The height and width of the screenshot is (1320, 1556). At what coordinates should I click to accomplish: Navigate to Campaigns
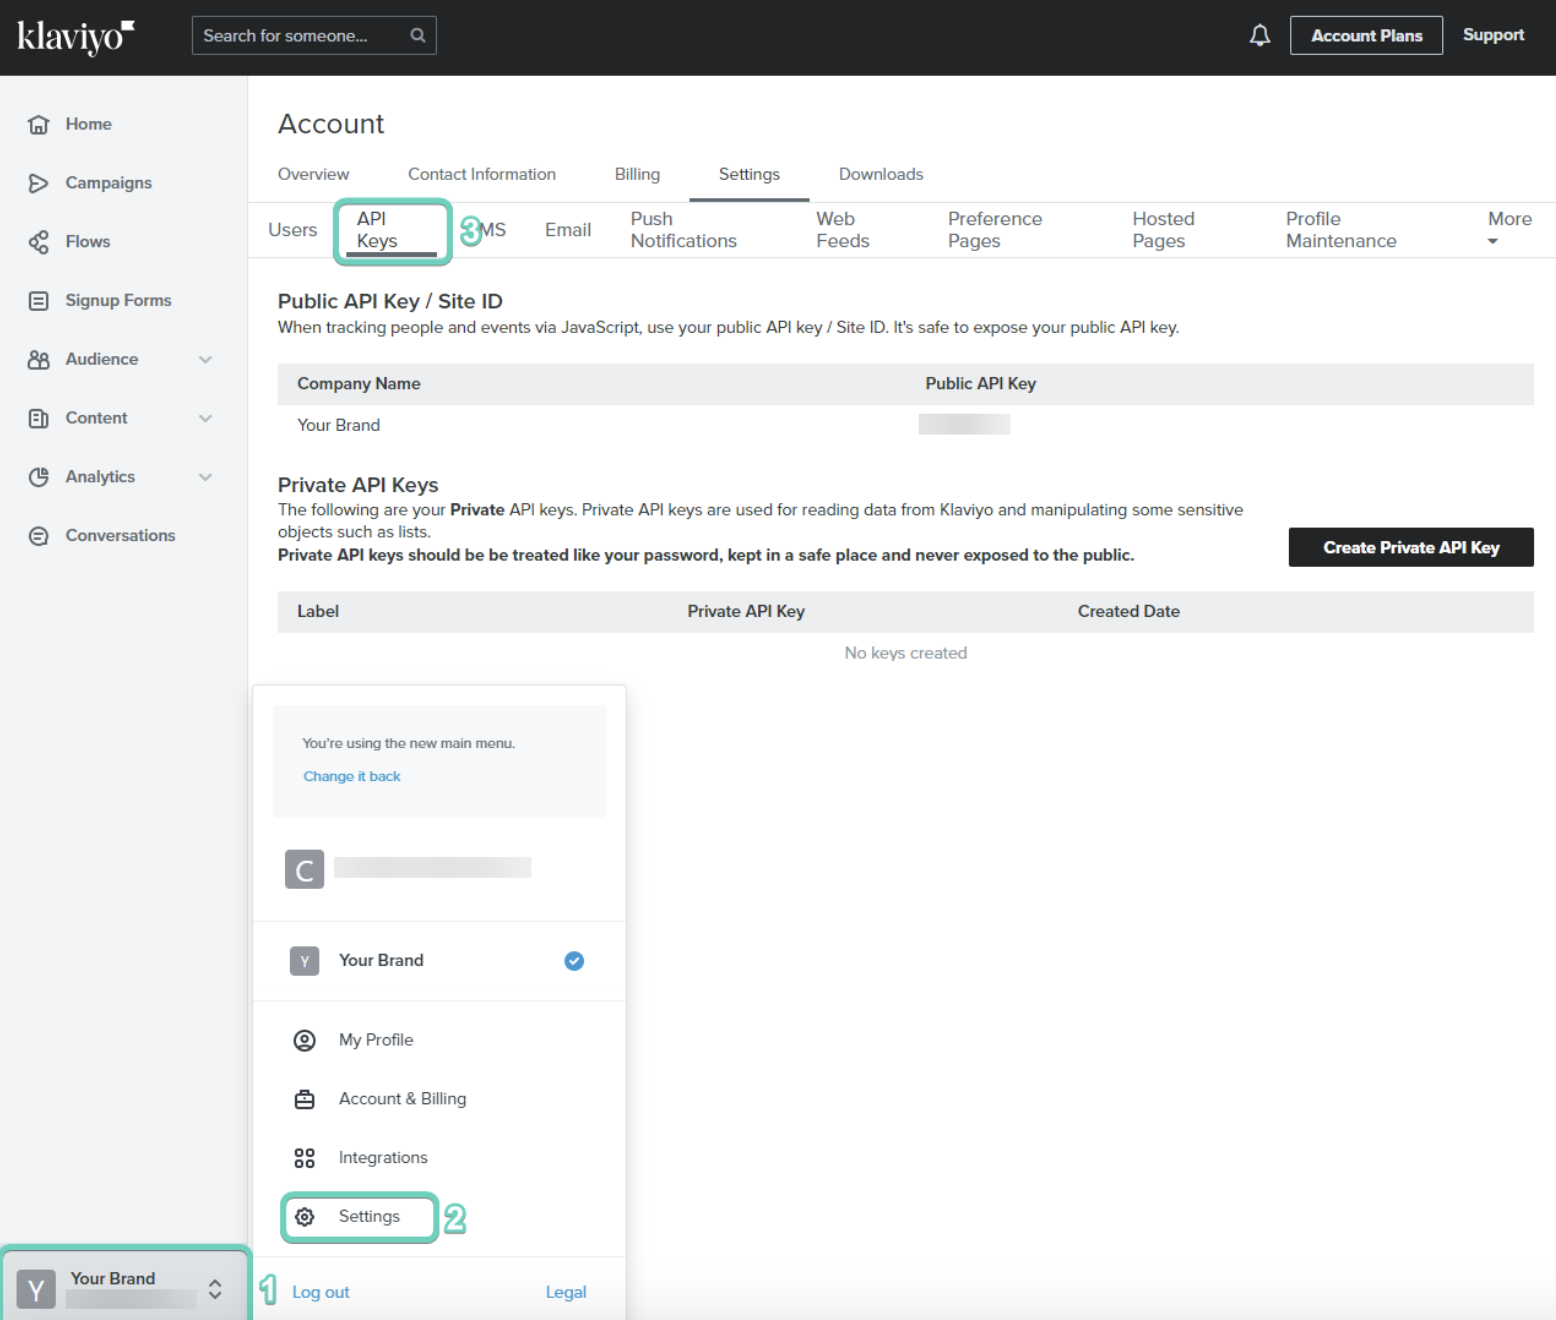point(109,183)
